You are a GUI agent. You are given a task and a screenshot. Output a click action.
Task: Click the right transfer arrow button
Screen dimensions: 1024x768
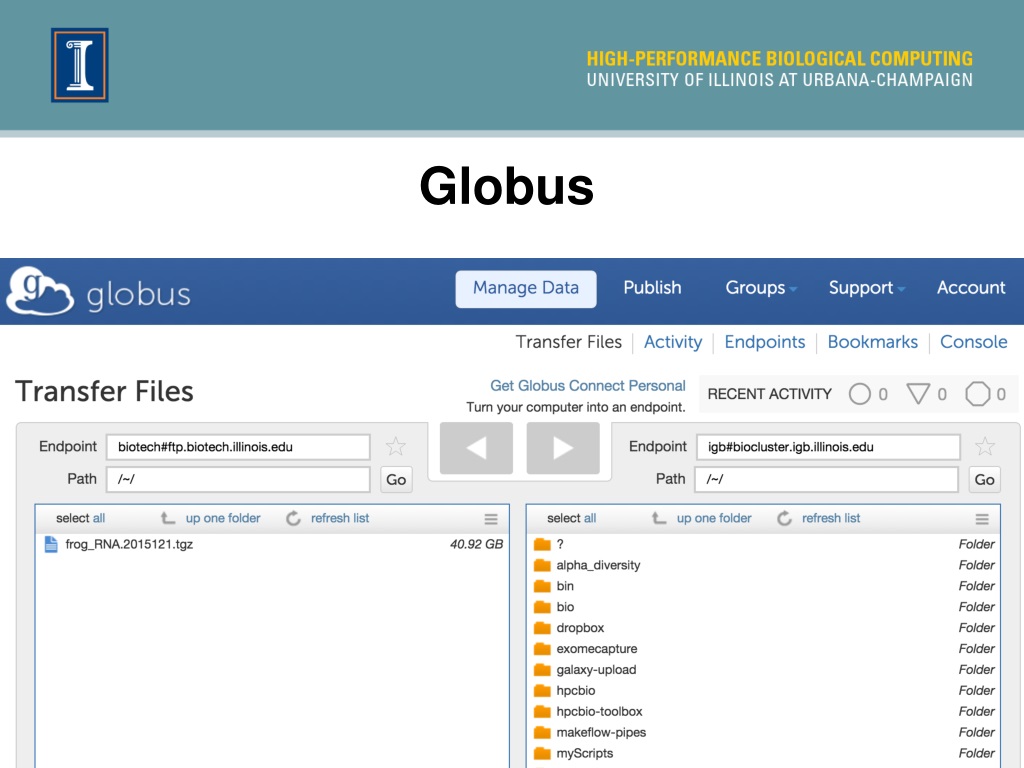(563, 448)
